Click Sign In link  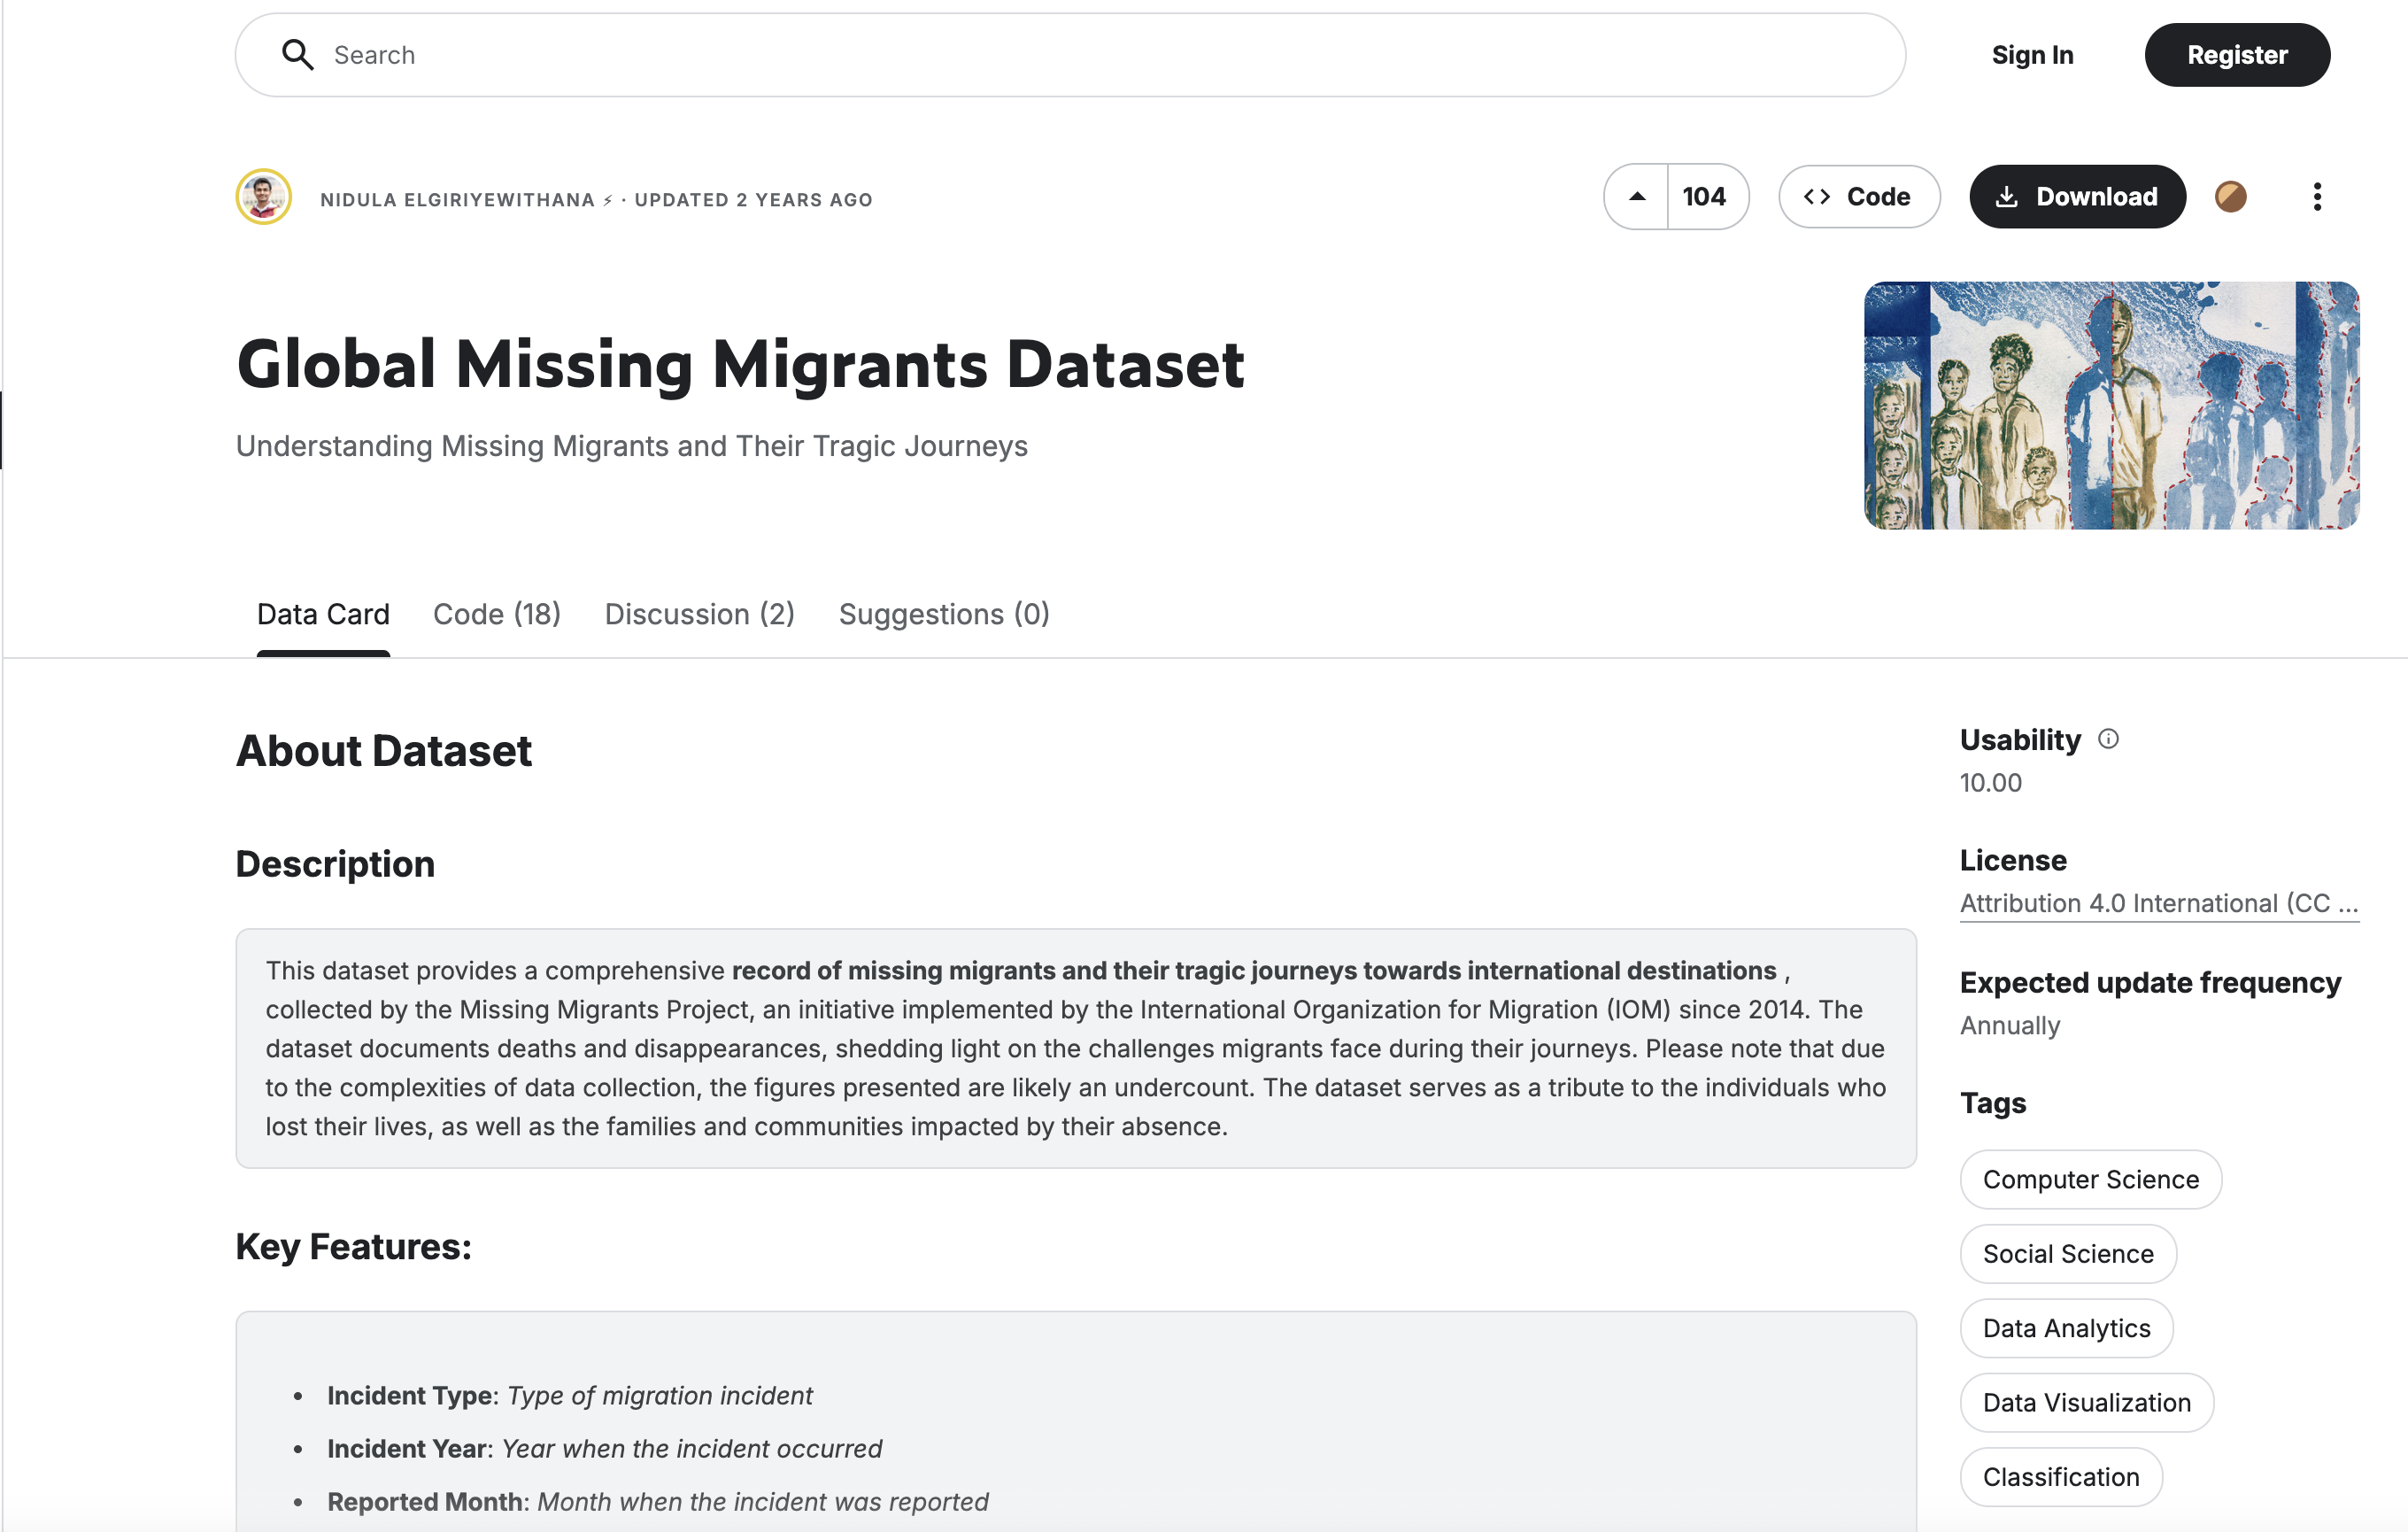pos(2032,55)
